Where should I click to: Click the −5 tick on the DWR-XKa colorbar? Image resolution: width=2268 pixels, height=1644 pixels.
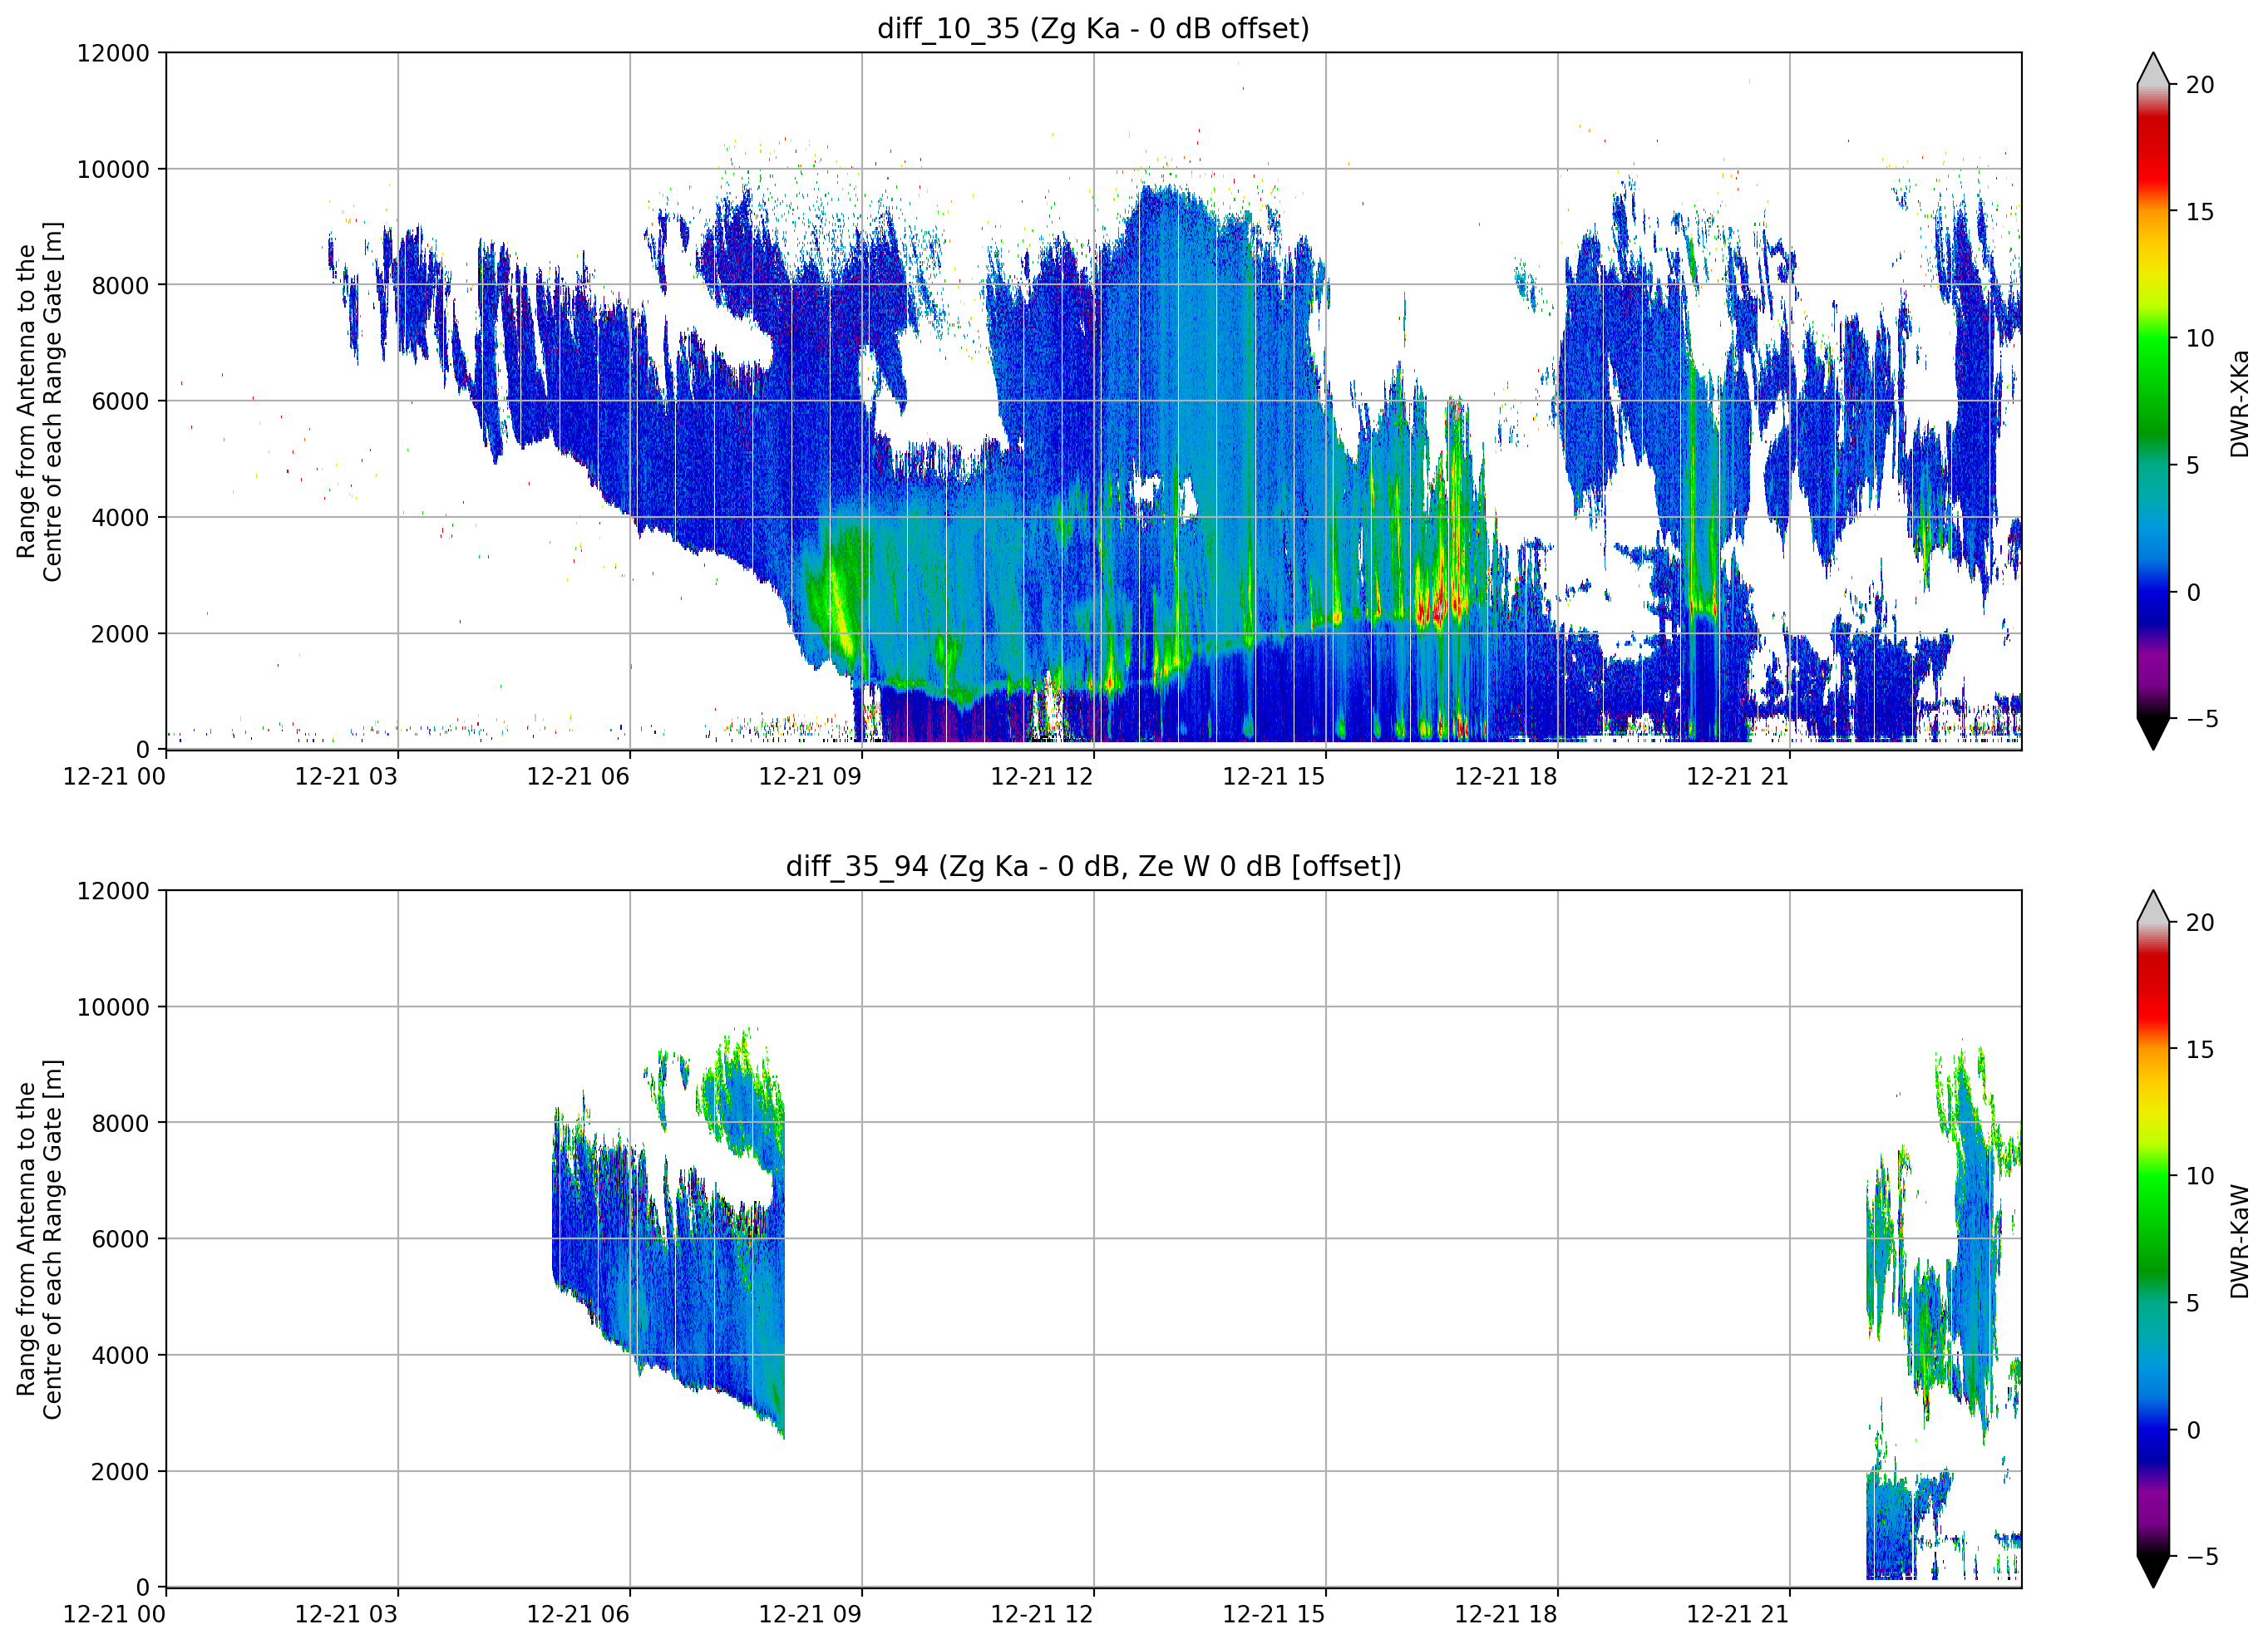pyautogui.click(x=2202, y=718)
